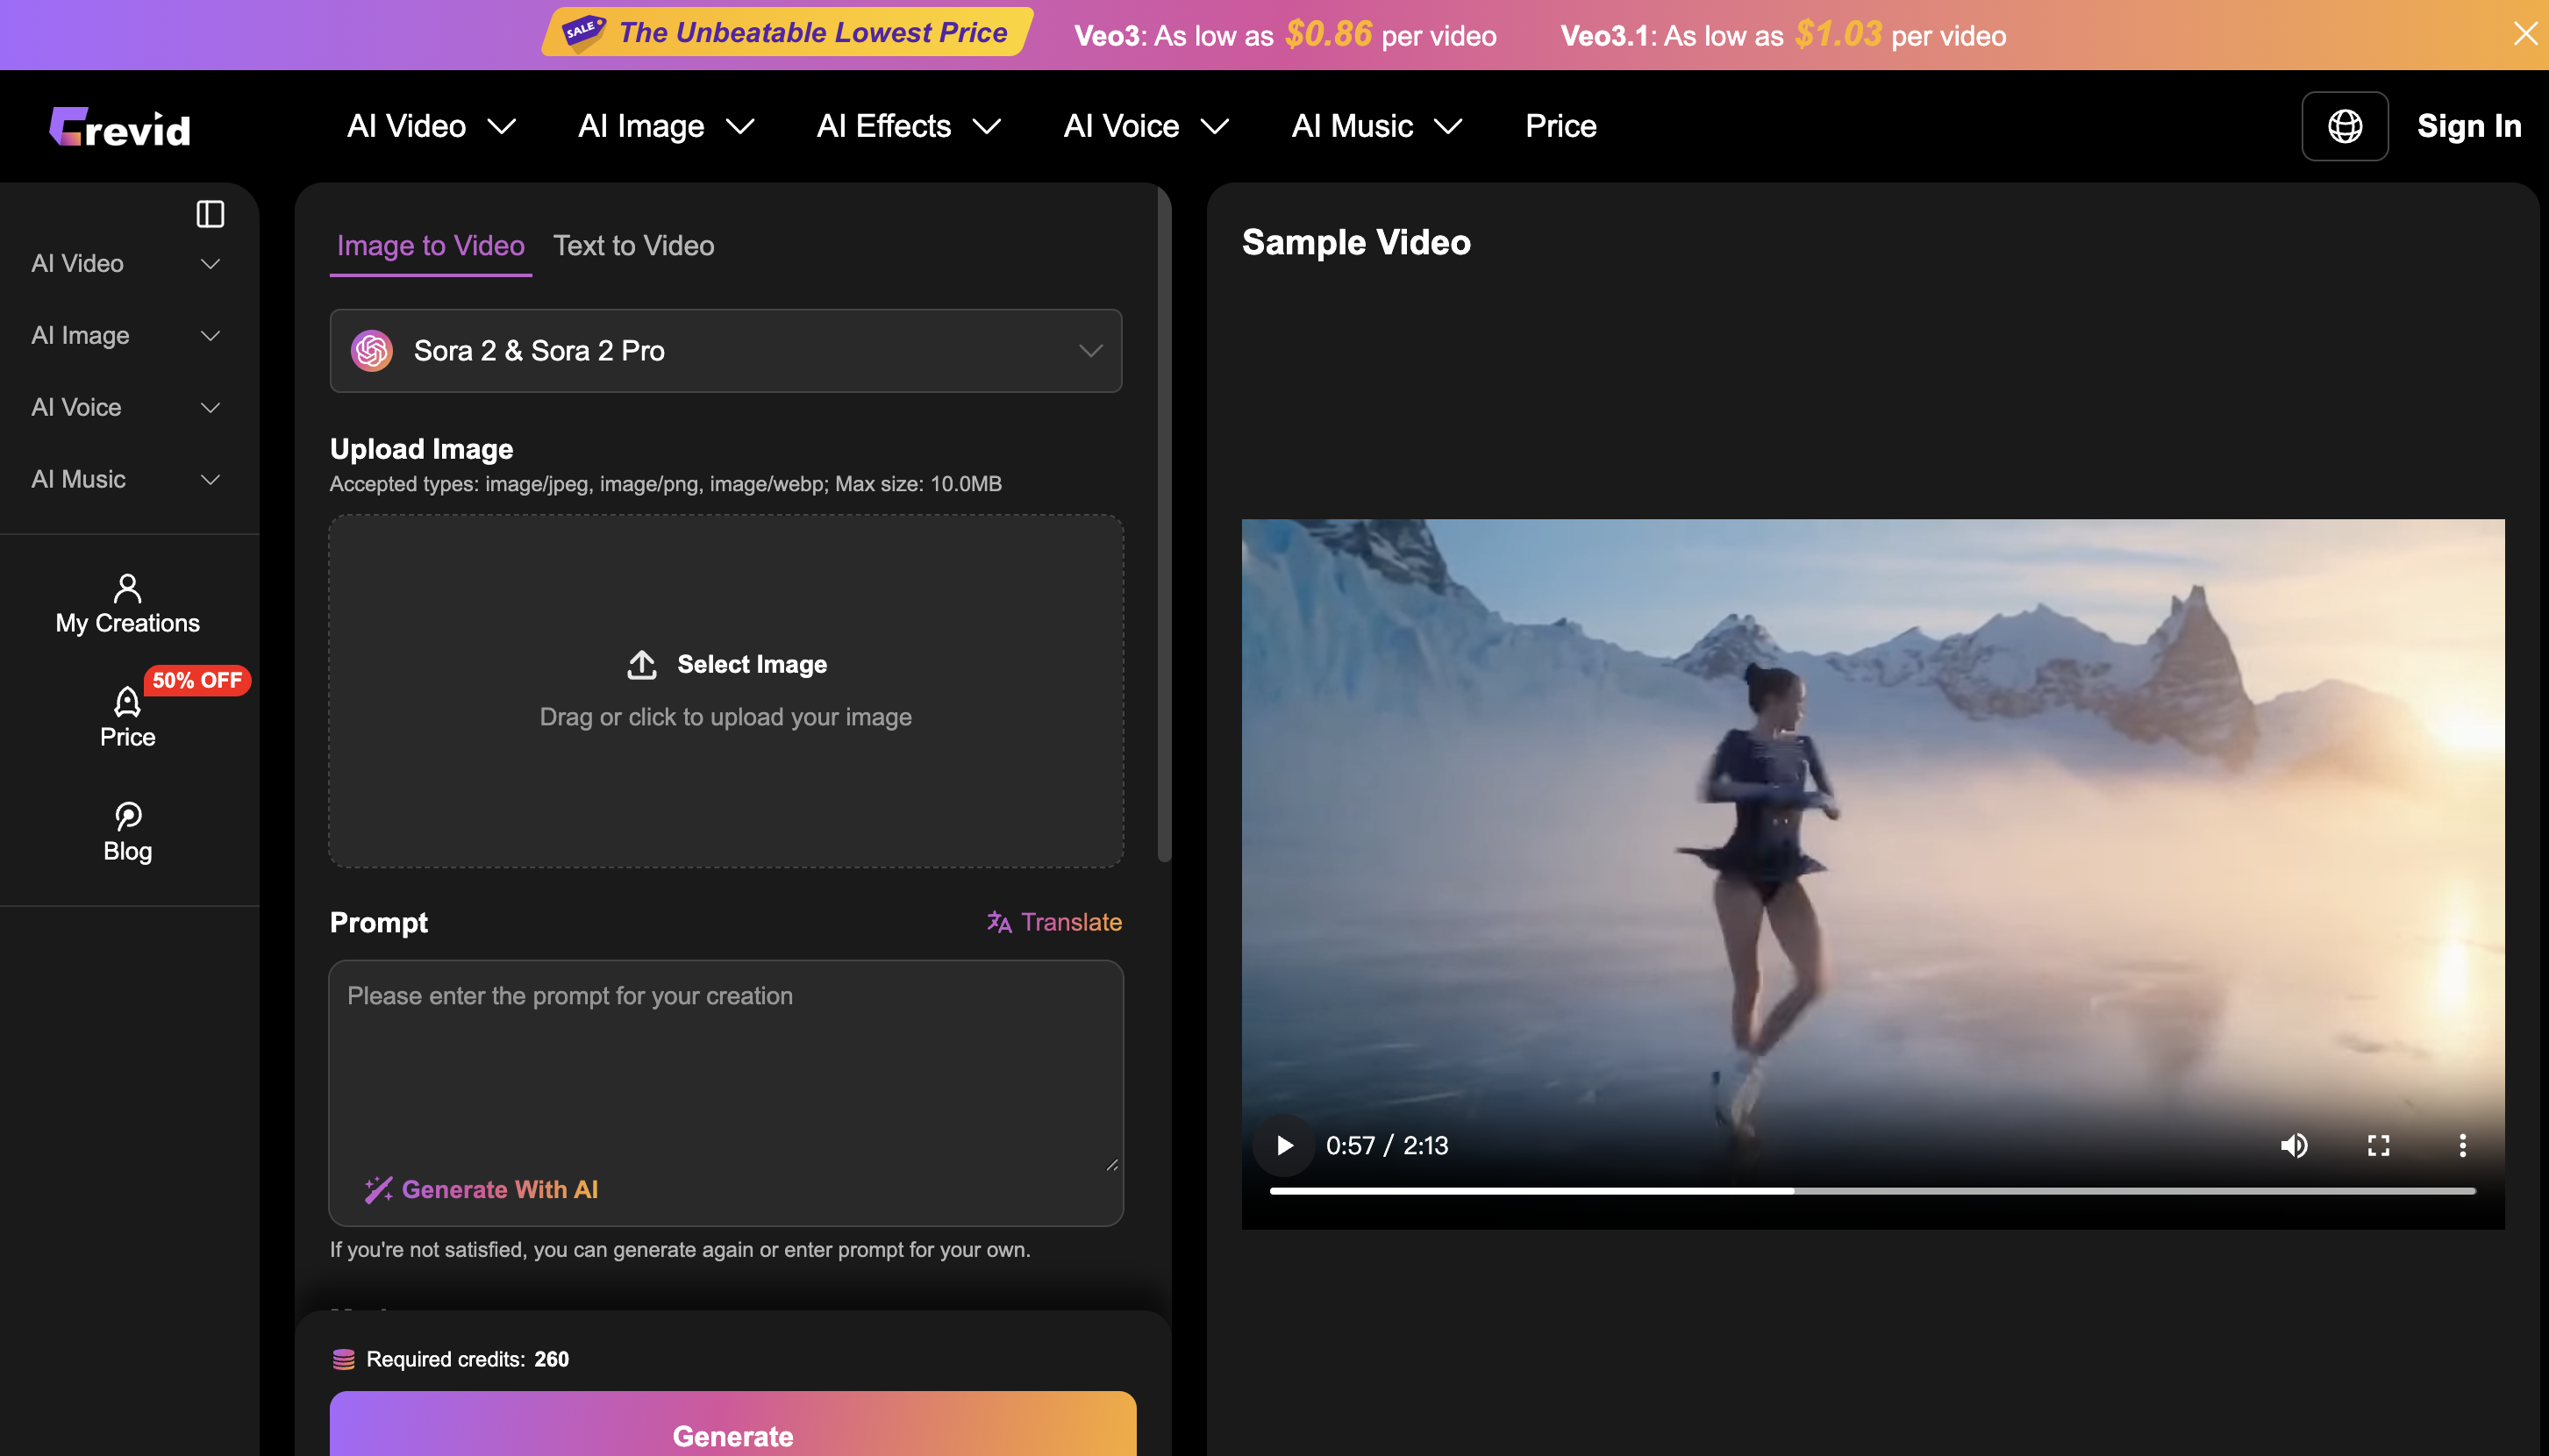Open the Blog chat-bubble icon
Image resolution: width=2549 pixels, height=1456 pixels.
coord(127,816)
